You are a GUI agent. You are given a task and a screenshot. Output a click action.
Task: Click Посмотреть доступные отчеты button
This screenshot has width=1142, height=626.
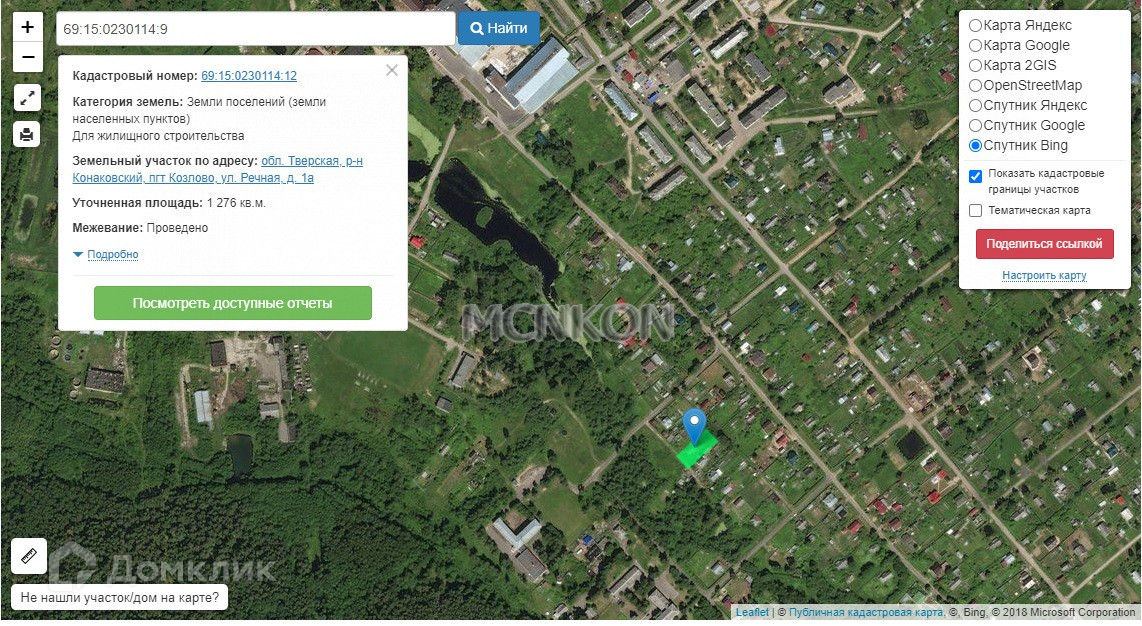click(x=232, y=303)
